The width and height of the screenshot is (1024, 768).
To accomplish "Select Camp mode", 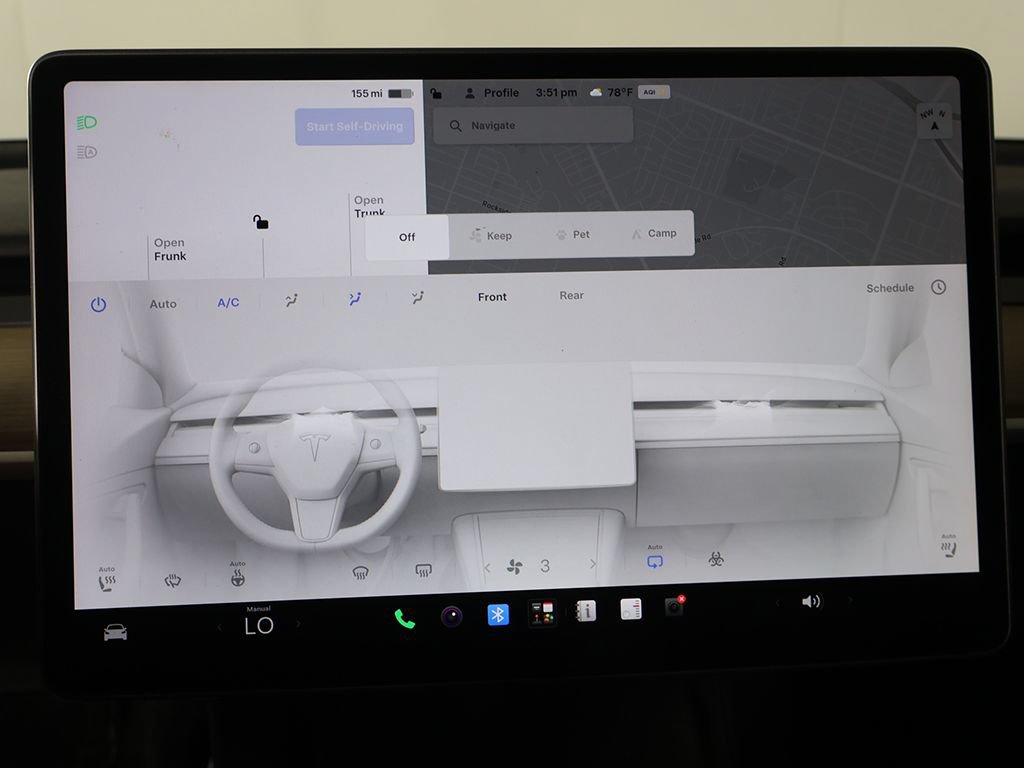I will coord(654,233).
